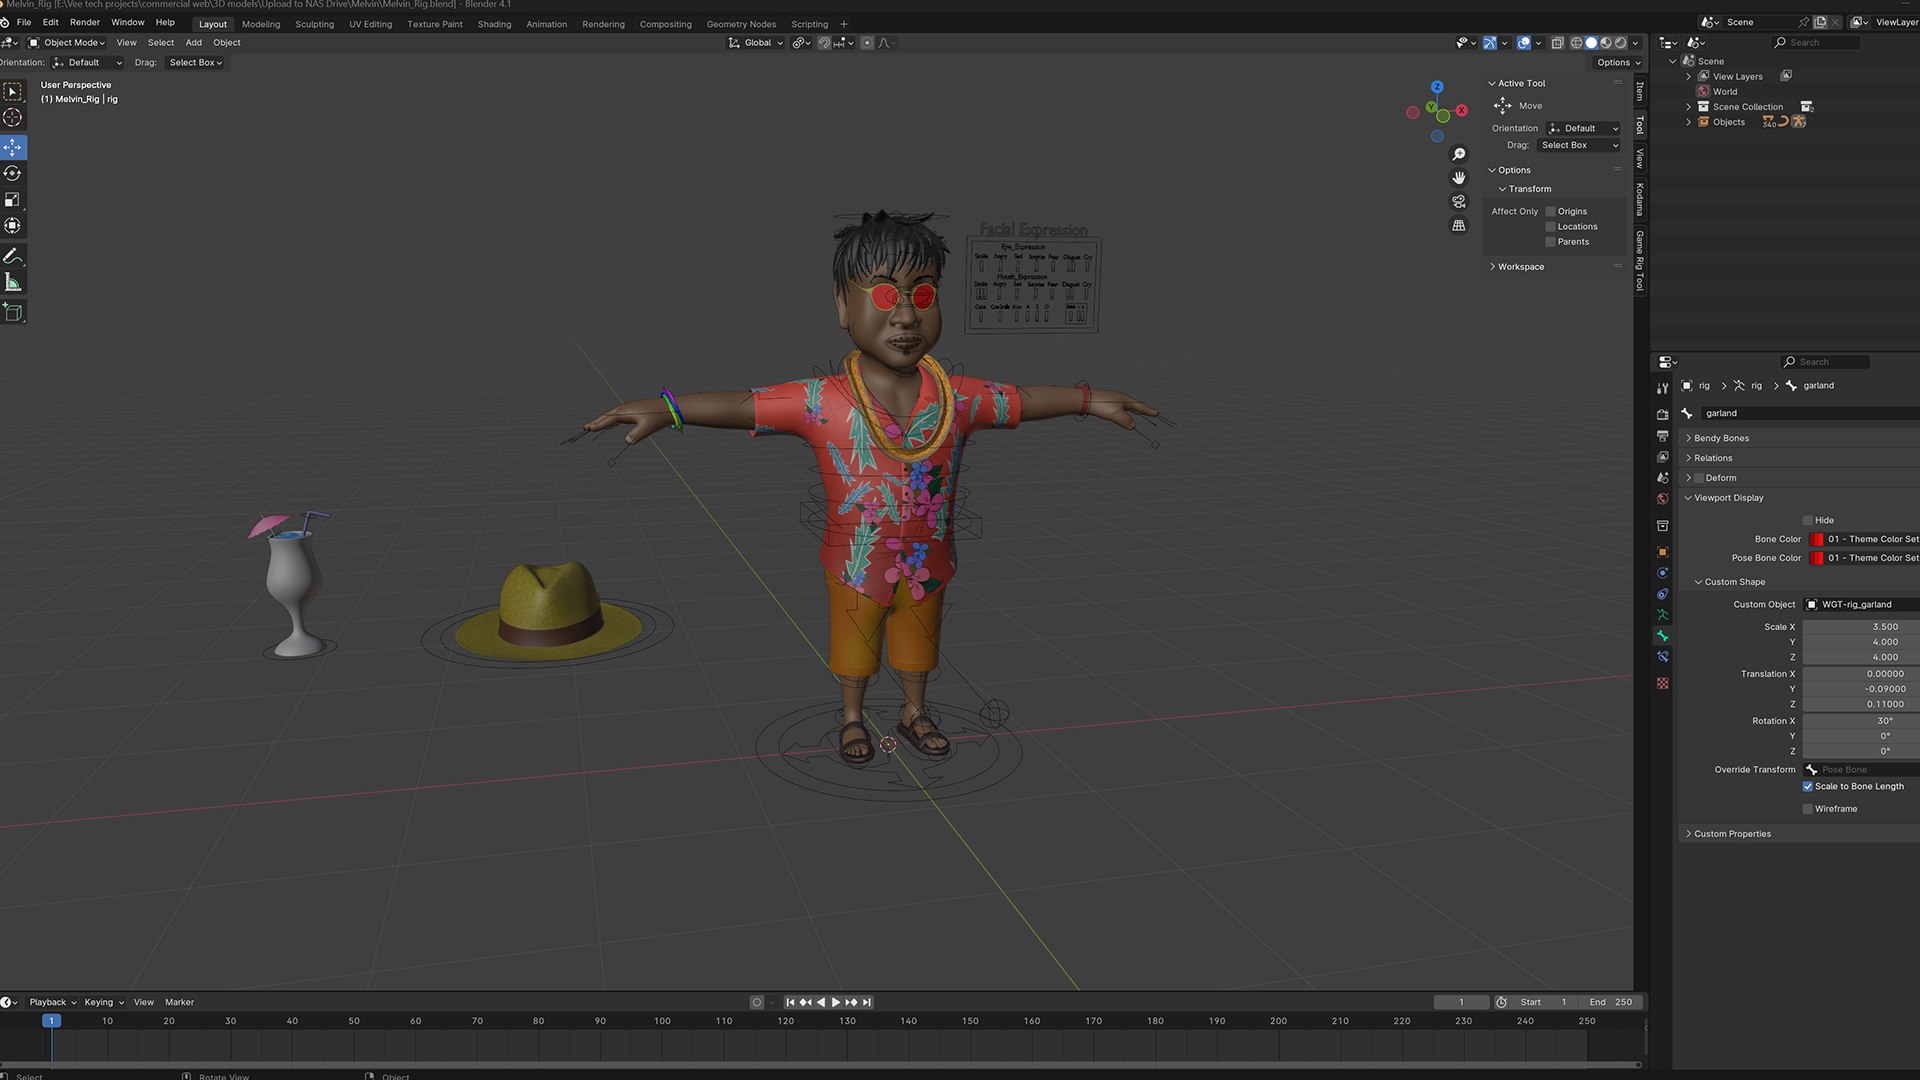This screenshot has height=1080, width=1920.
Task: Open the viewport Add menu
Action: [193, 43]
